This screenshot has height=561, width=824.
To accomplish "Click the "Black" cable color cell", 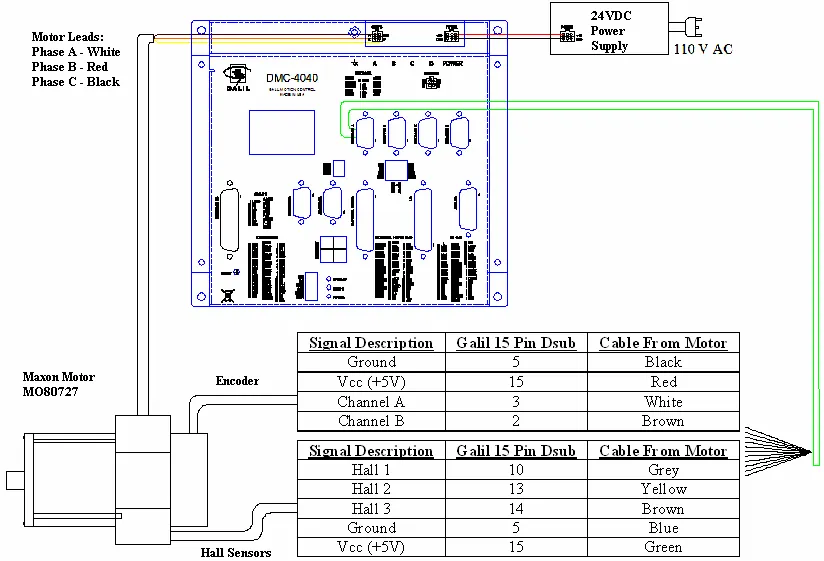I will [x=663, y=362].
